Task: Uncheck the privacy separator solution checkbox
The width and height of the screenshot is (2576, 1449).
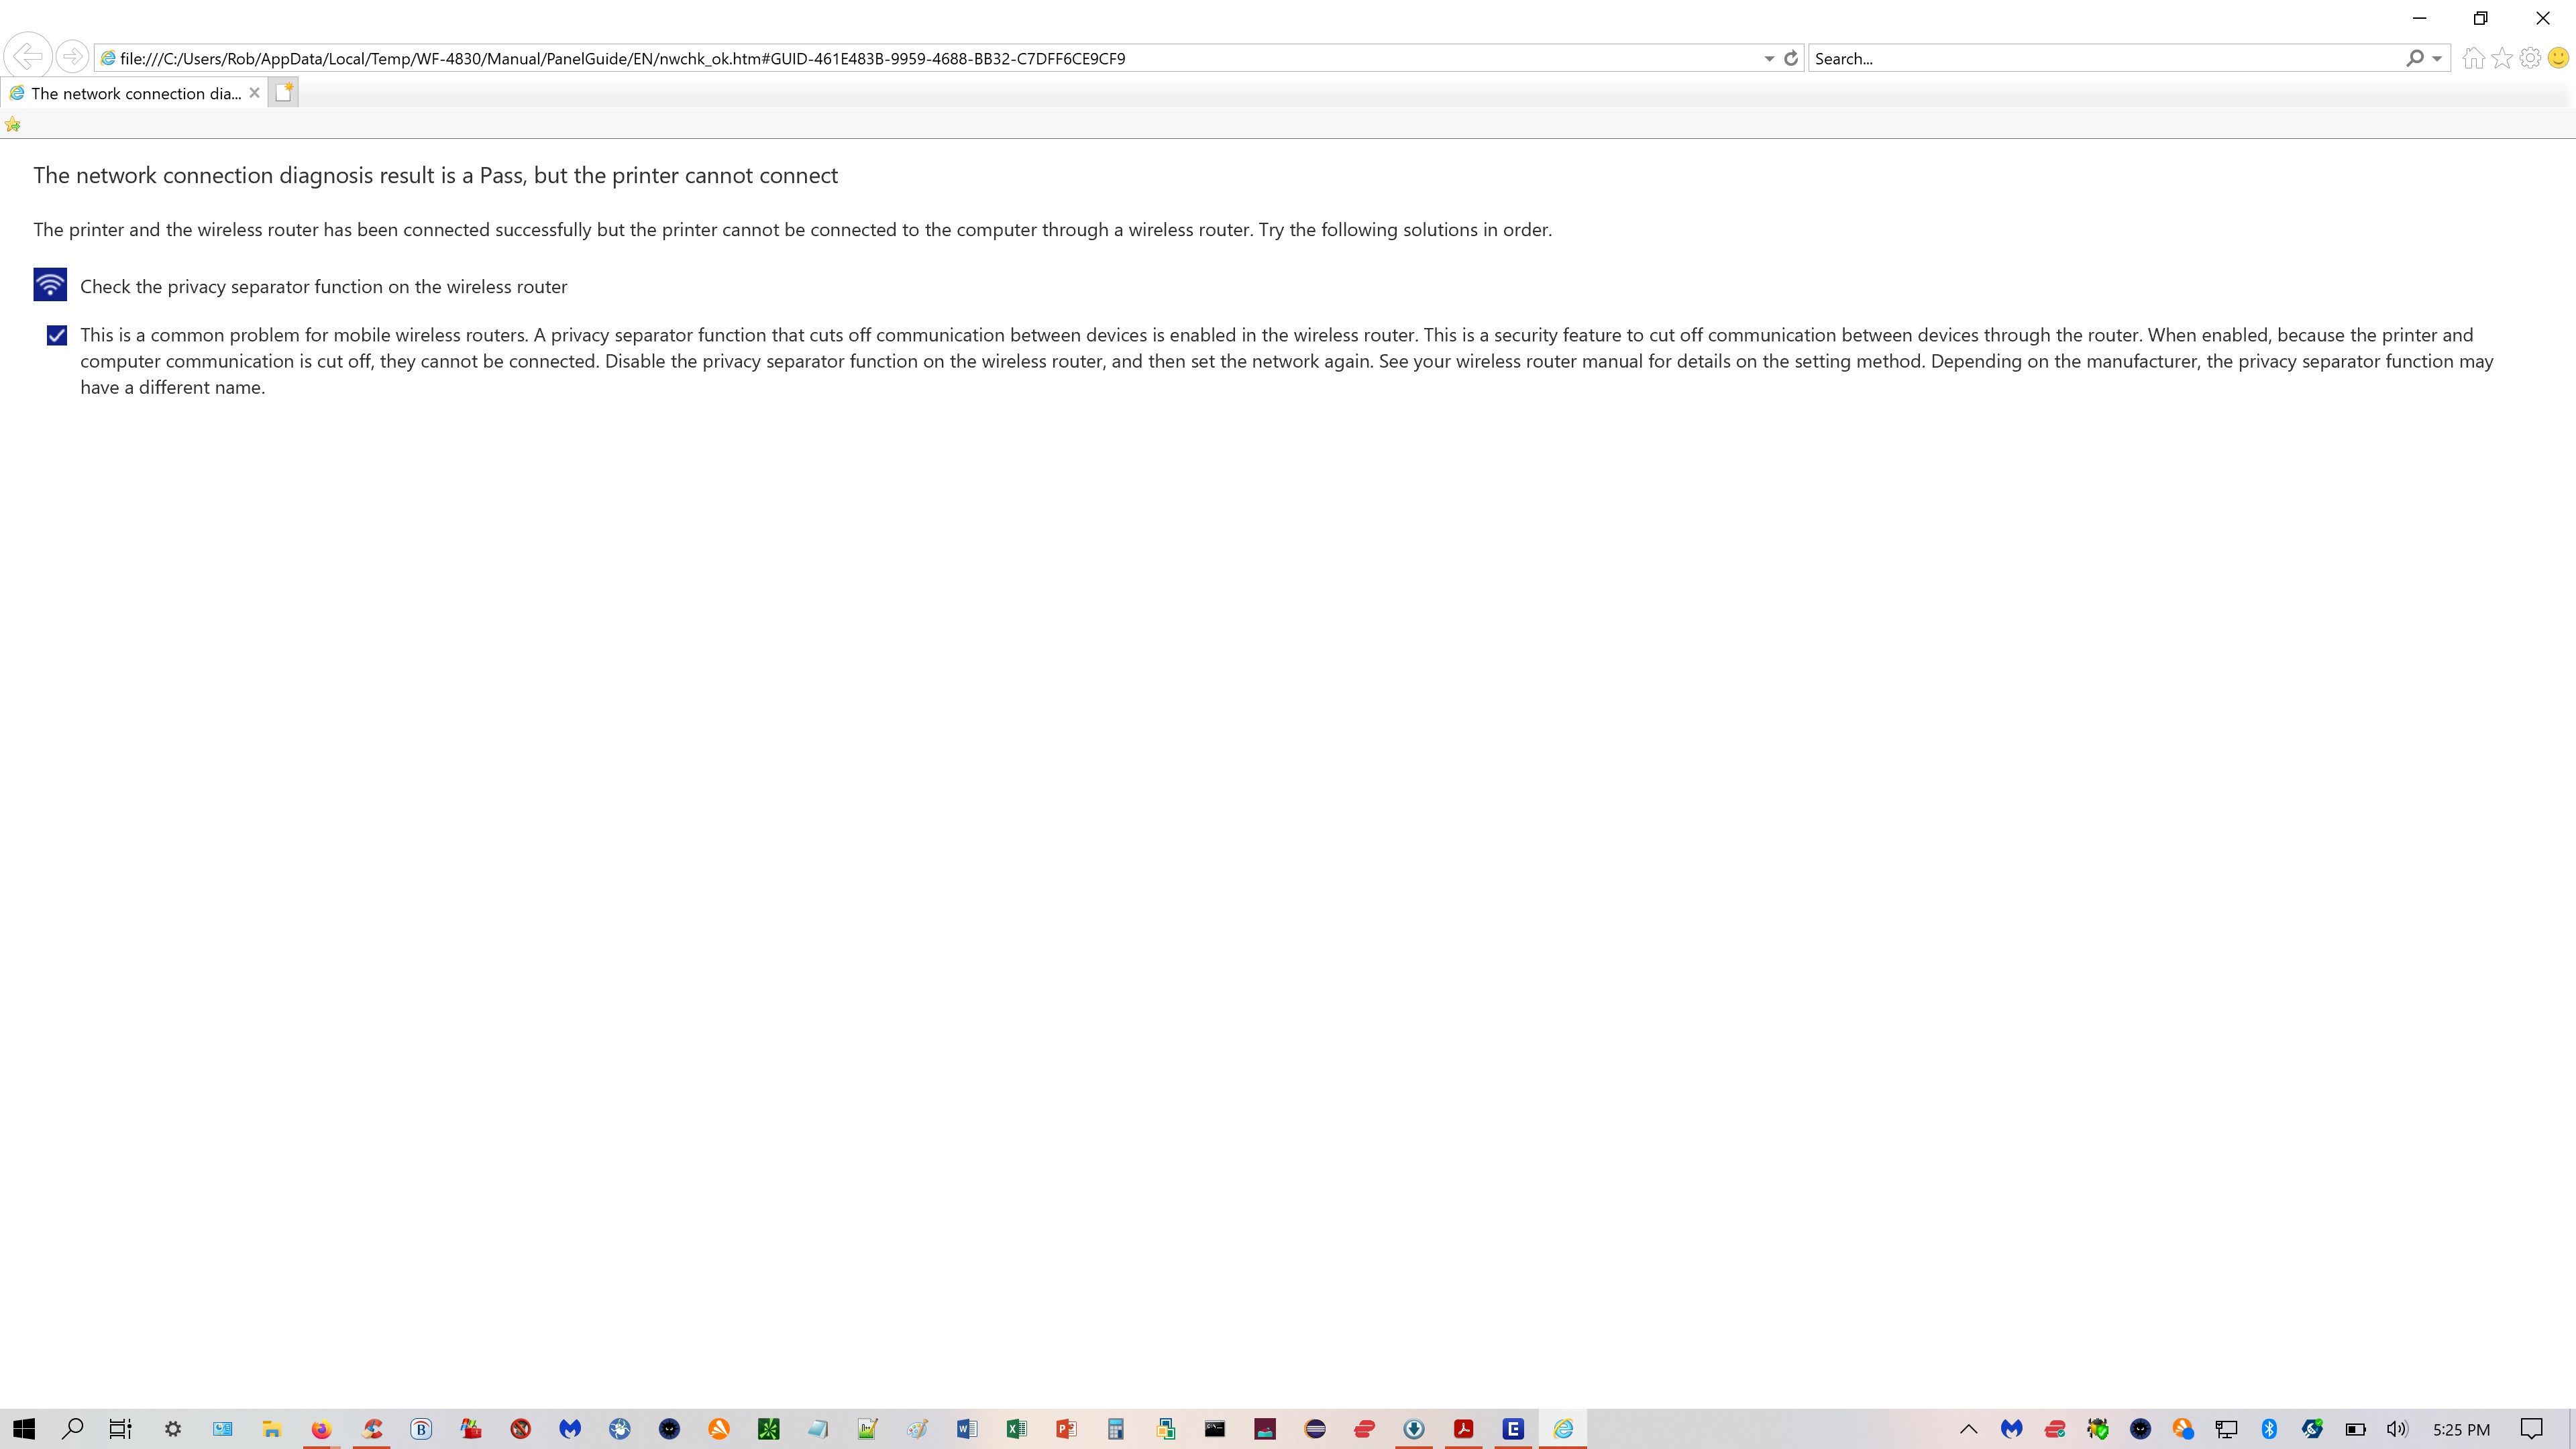Action: click(x=55, y=335)
